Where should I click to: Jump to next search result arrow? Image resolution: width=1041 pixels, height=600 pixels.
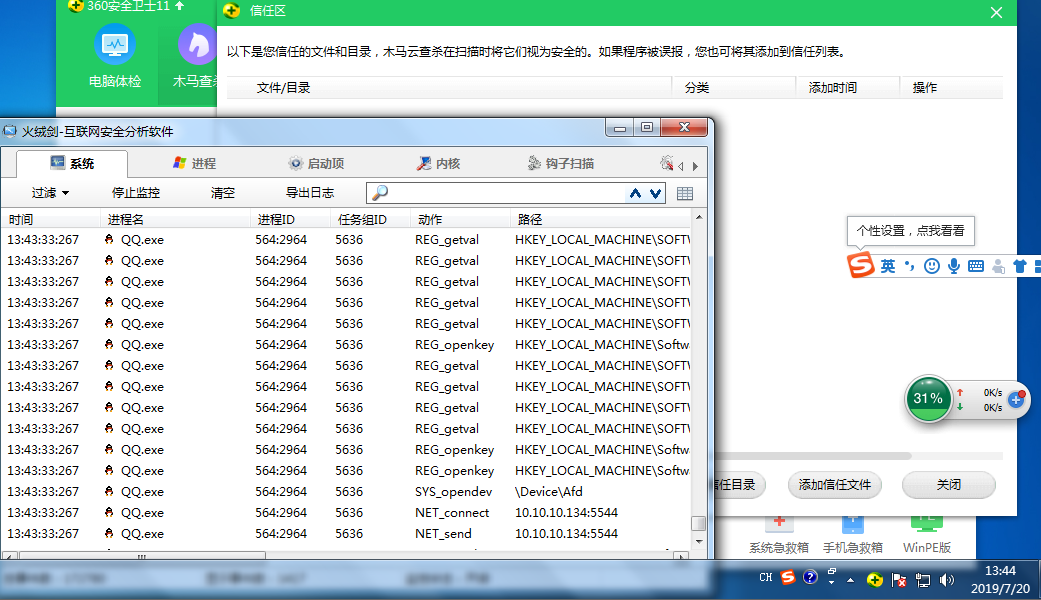(x=655, y=193)
